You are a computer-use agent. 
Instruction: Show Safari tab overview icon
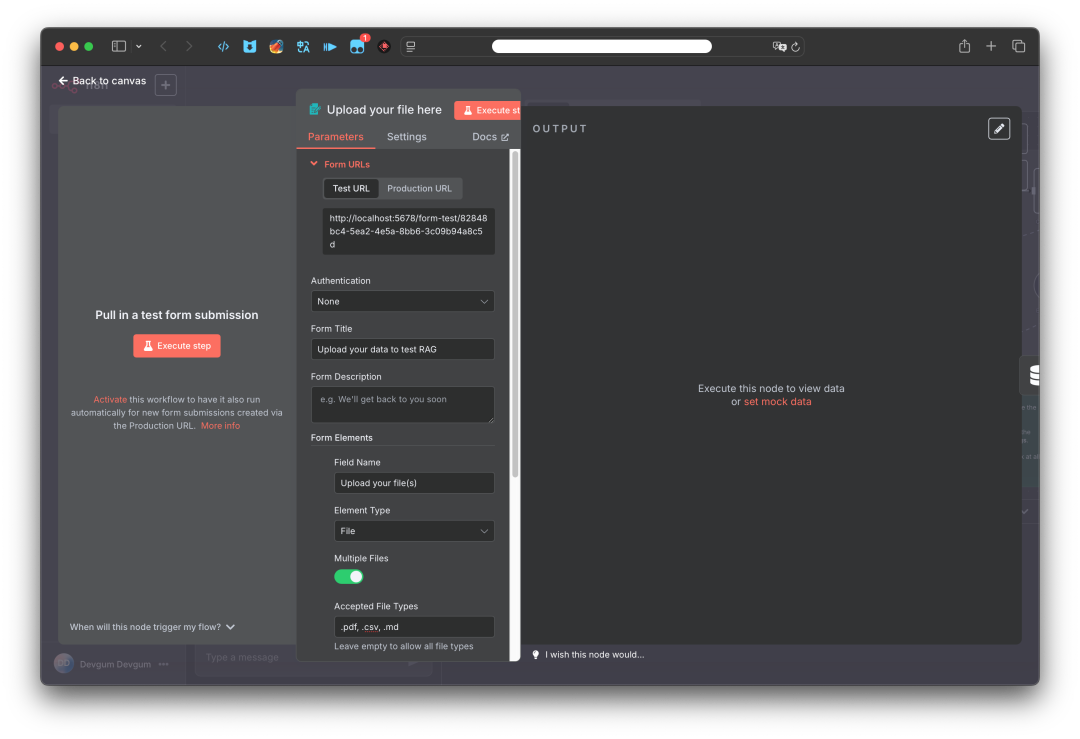(x=1018, y=46)
